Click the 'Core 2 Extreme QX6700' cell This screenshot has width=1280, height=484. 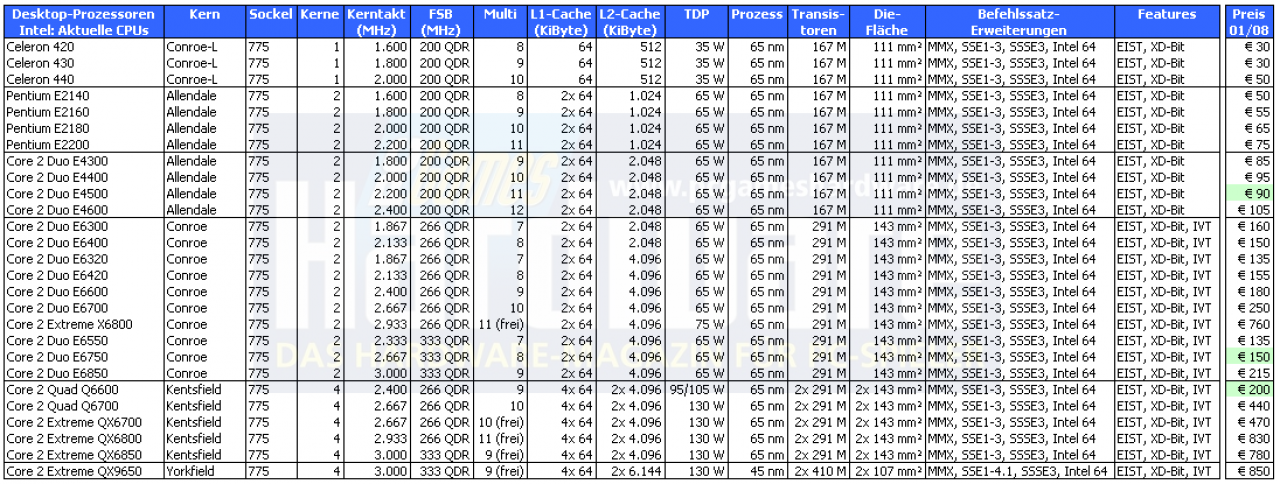click(84, 422)
